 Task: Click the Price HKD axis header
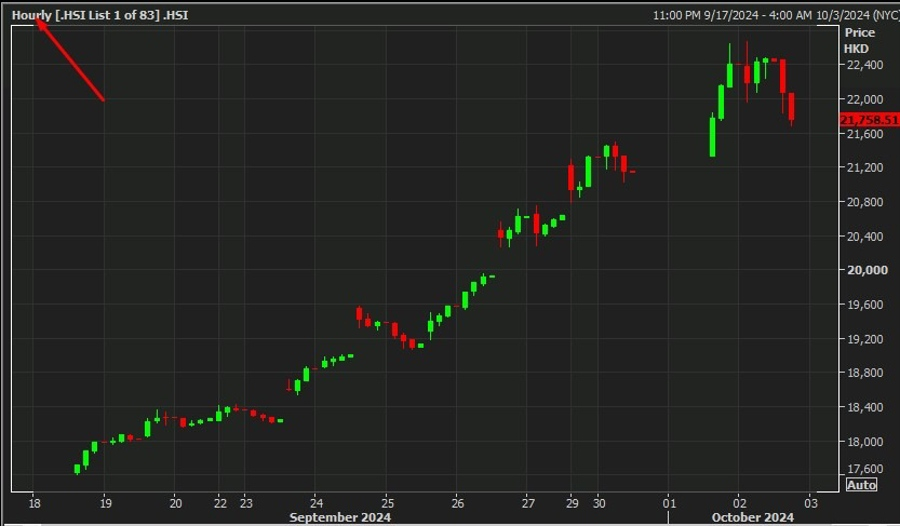[859, 40]
